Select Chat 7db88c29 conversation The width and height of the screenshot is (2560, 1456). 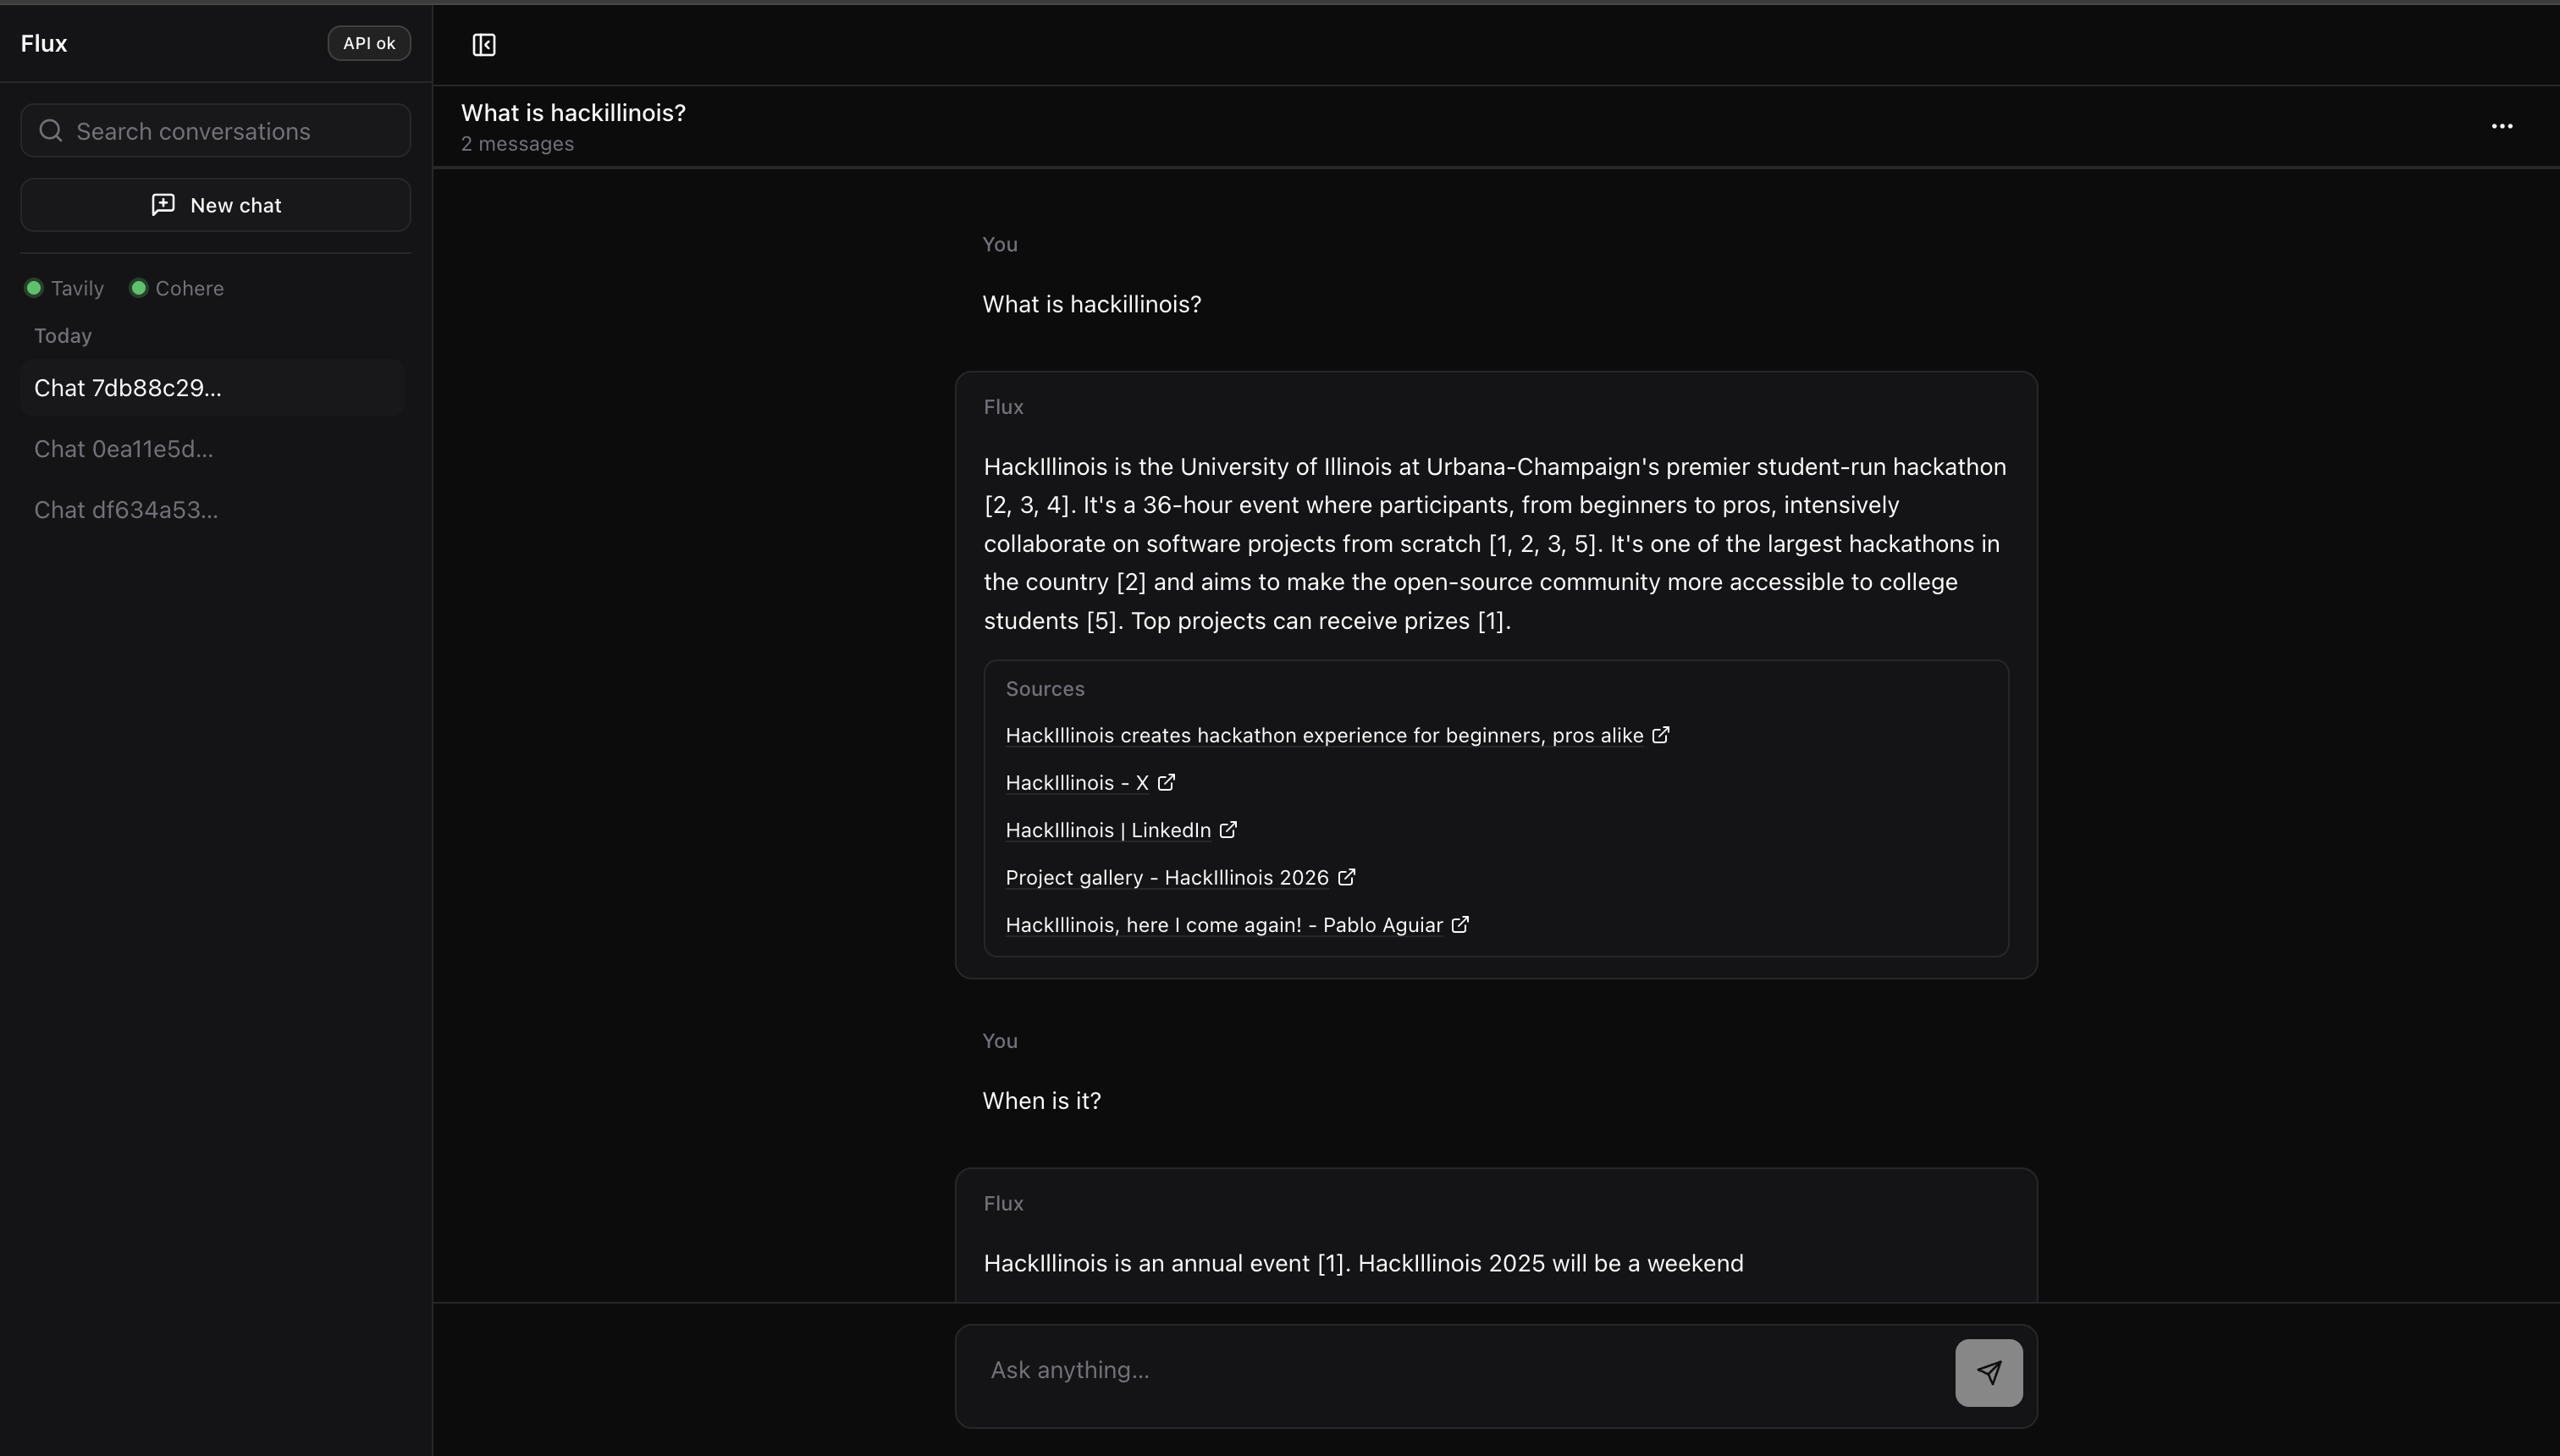128,388
